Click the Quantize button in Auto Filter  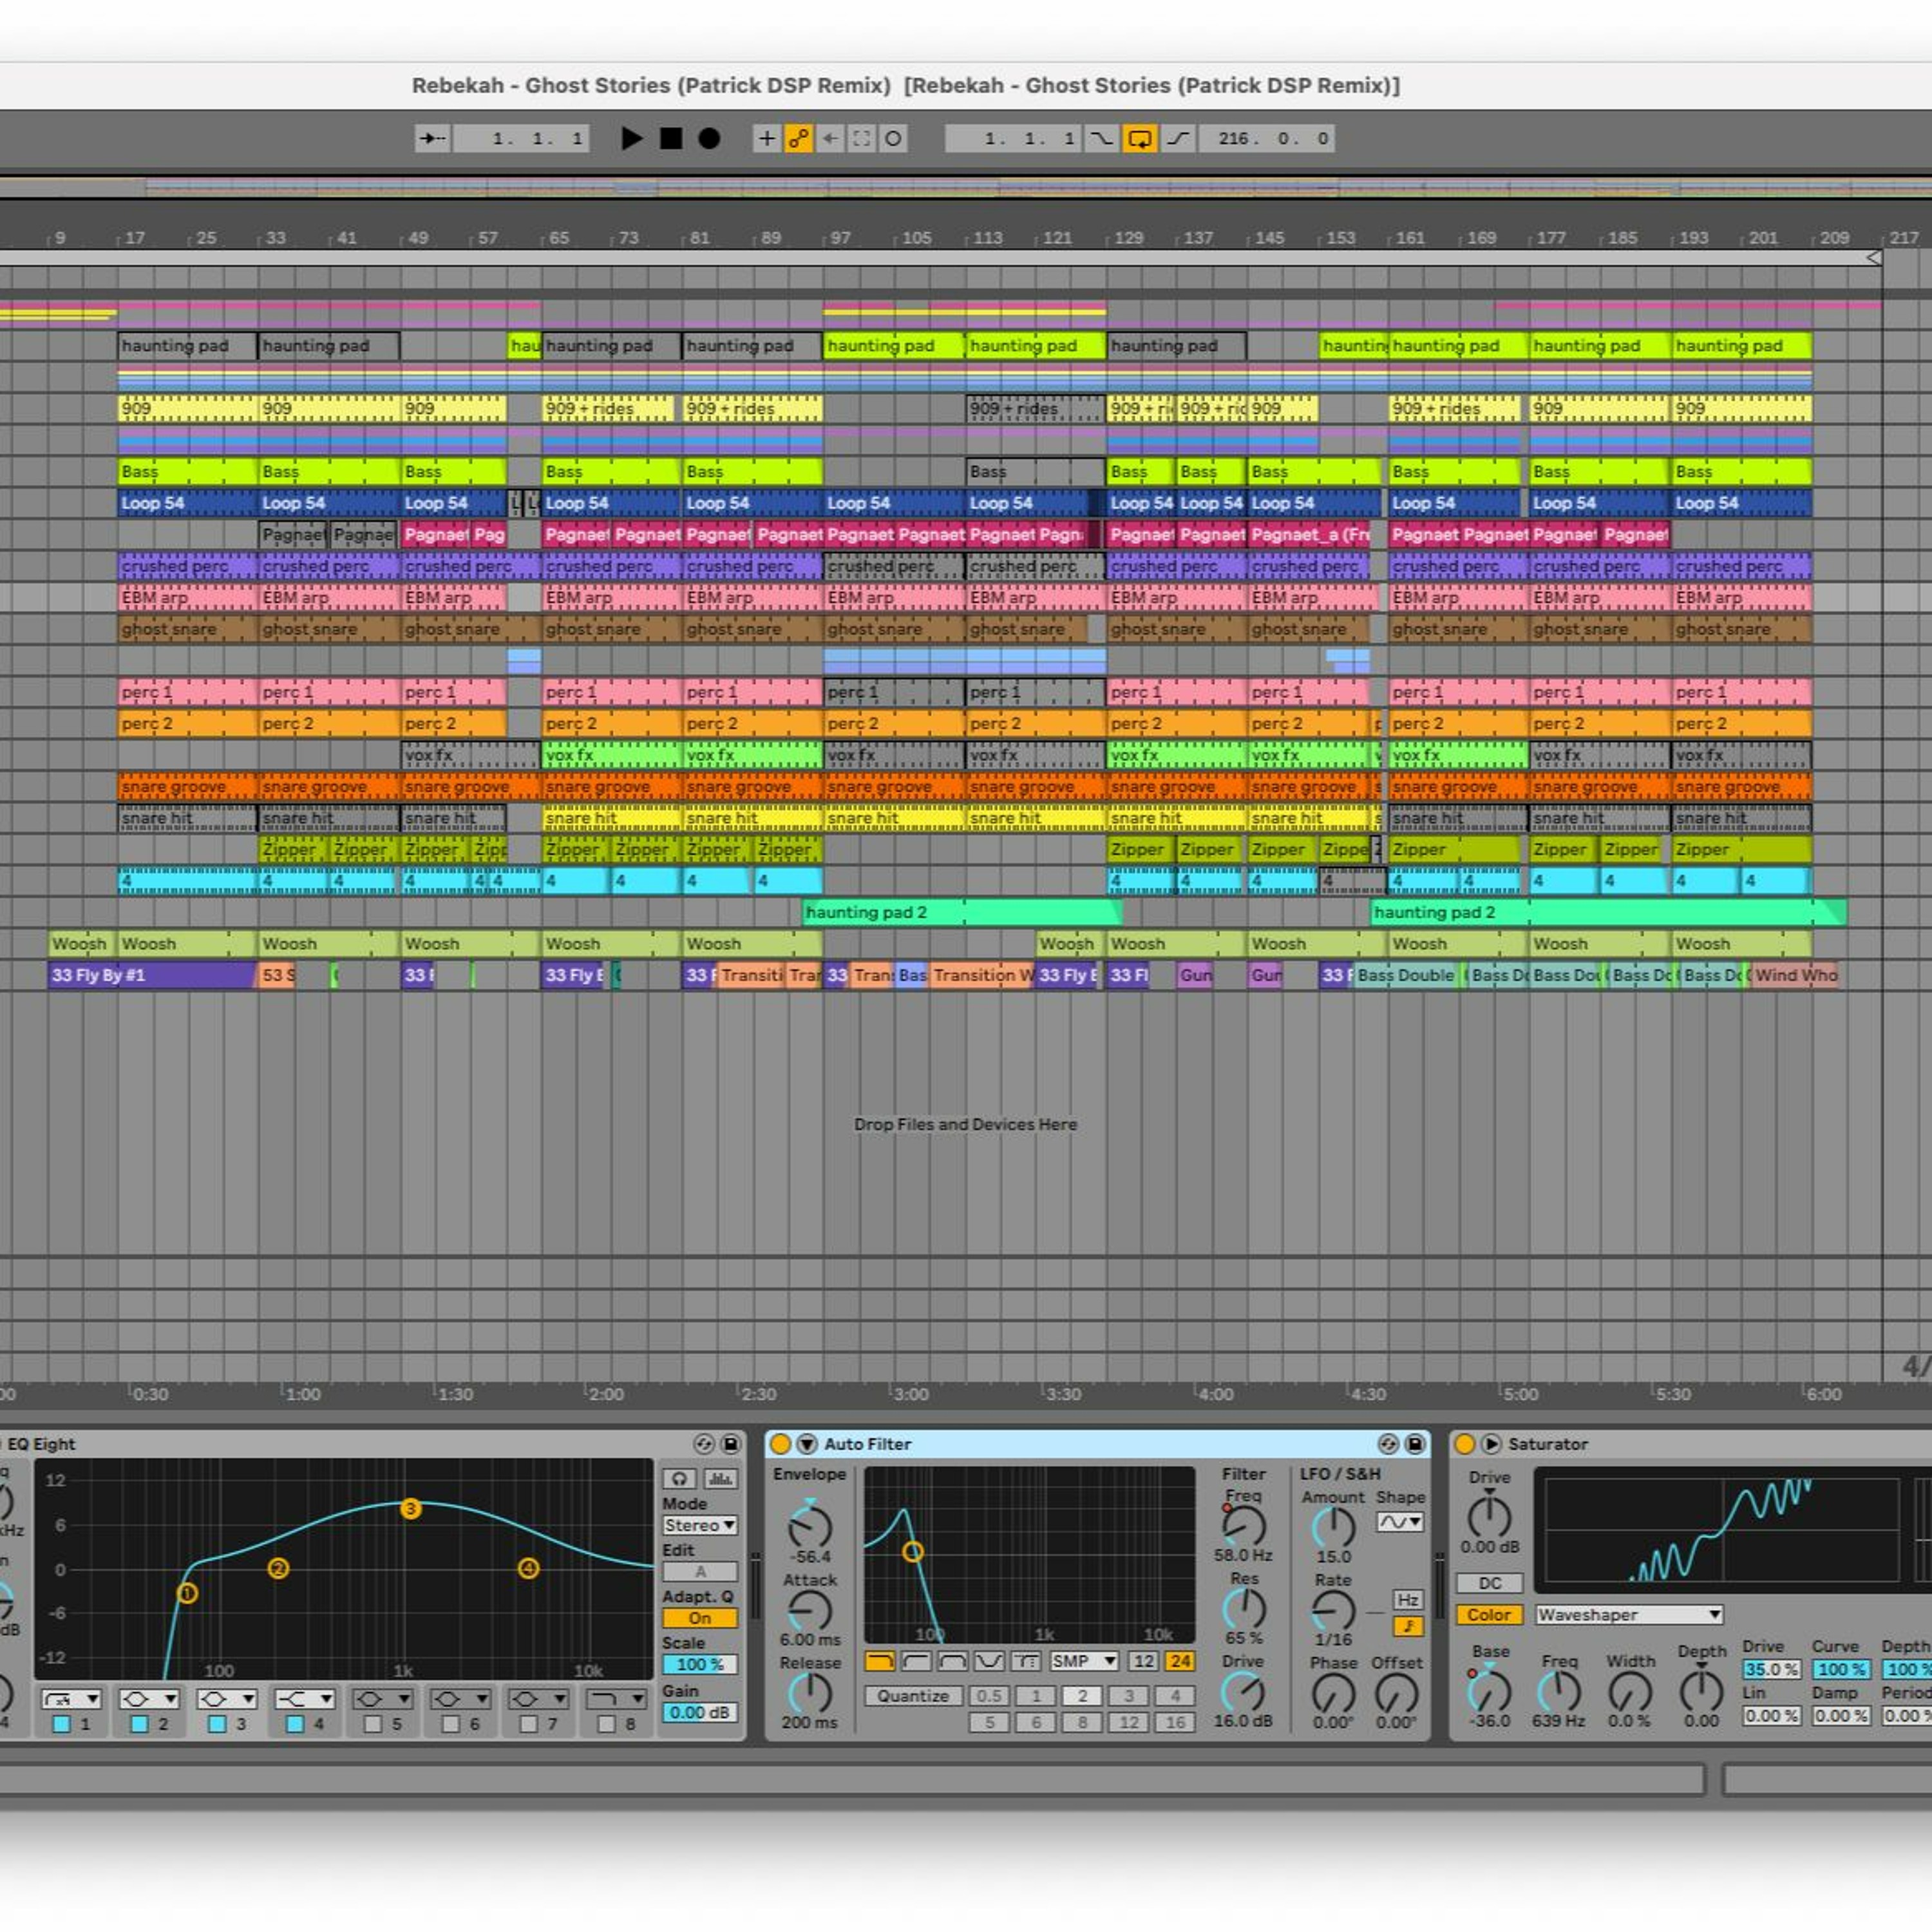913,1696
